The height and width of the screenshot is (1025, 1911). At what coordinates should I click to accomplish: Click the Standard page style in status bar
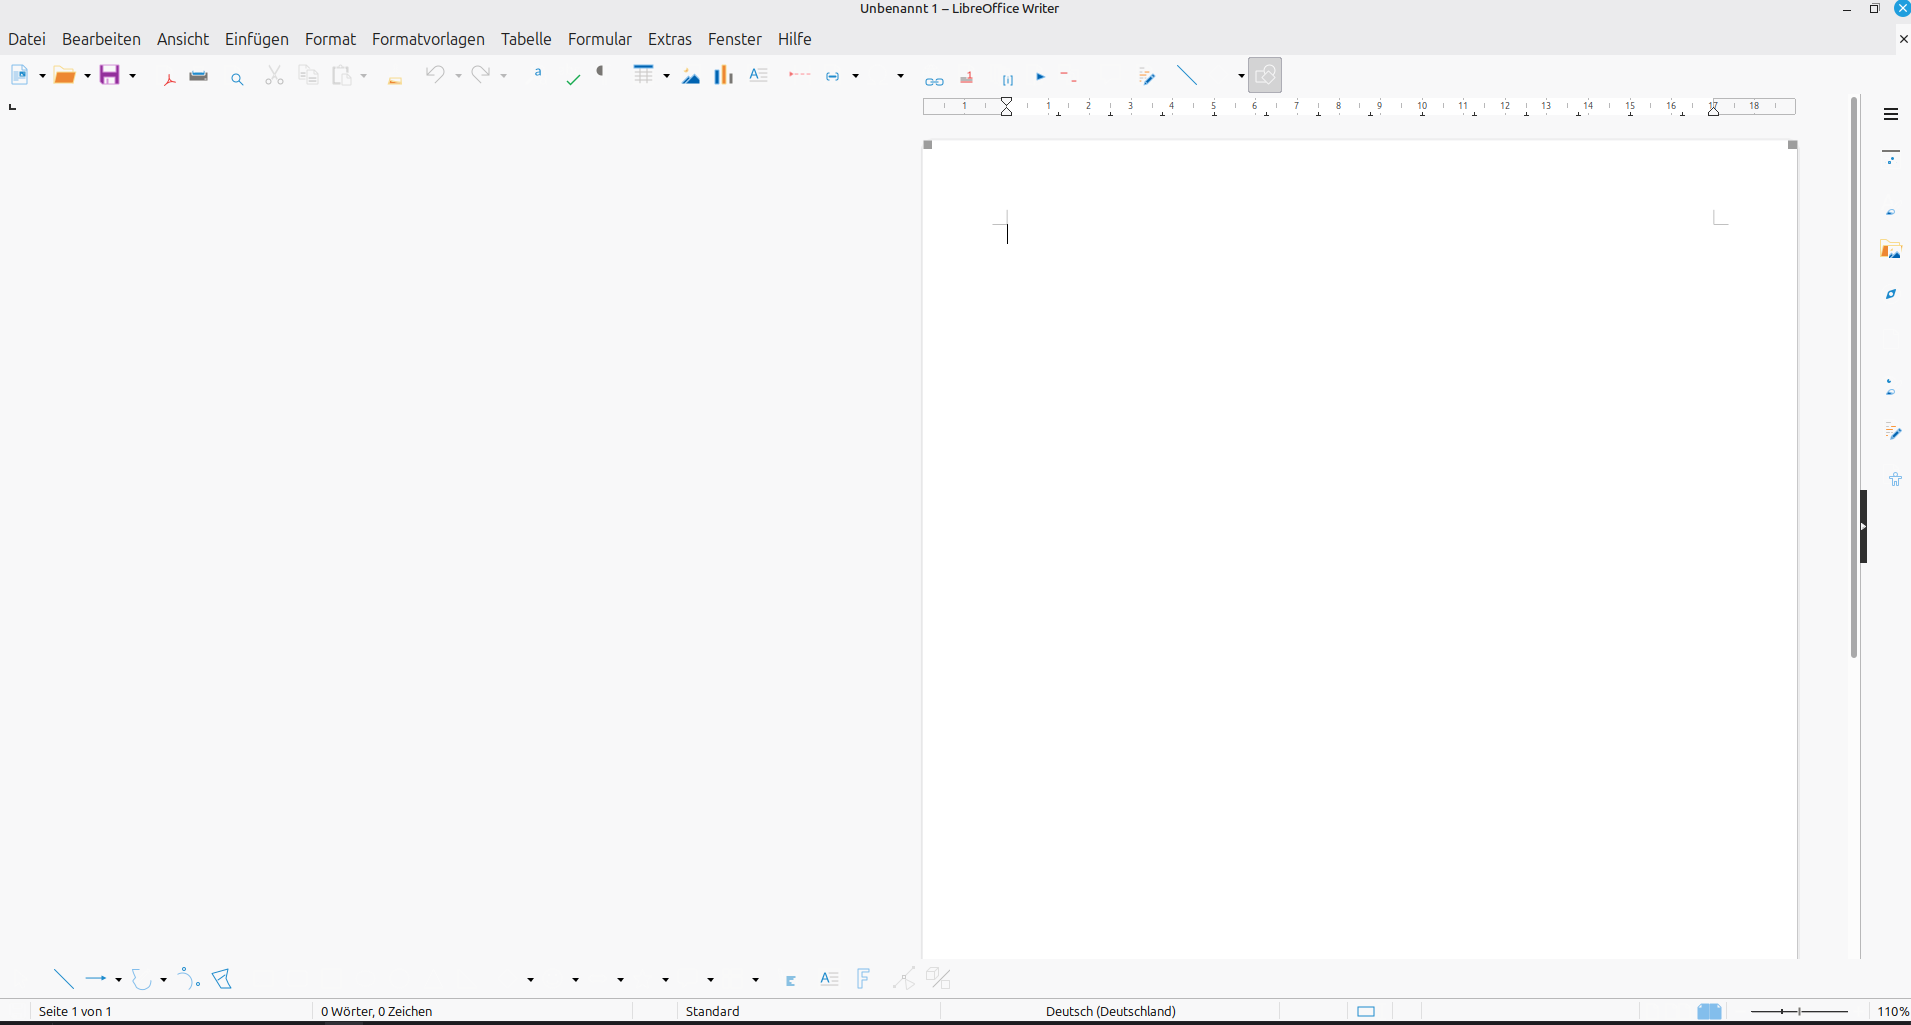712,1011
